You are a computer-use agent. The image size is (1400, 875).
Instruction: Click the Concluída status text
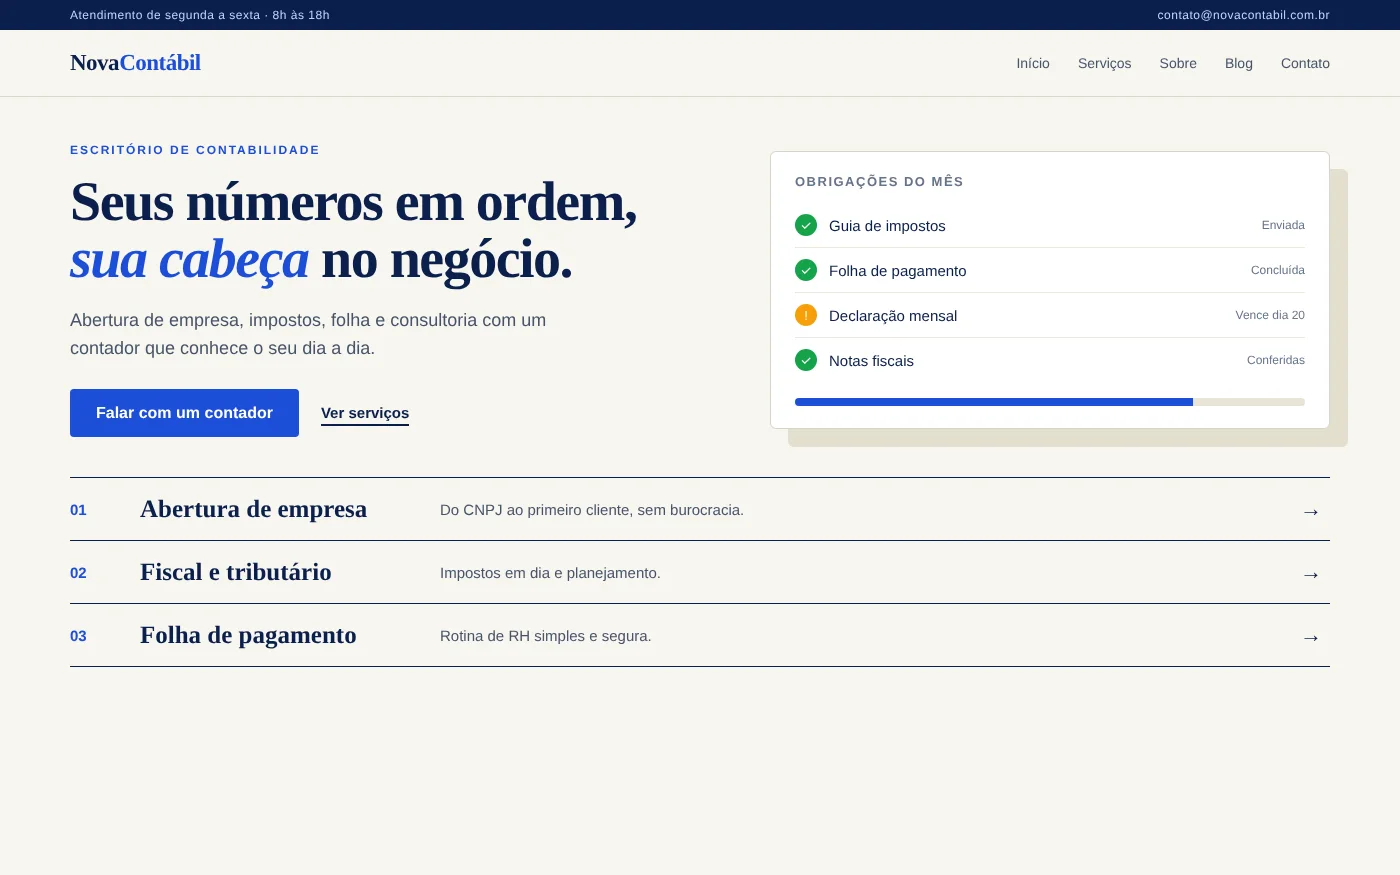tap(1278, 270)
